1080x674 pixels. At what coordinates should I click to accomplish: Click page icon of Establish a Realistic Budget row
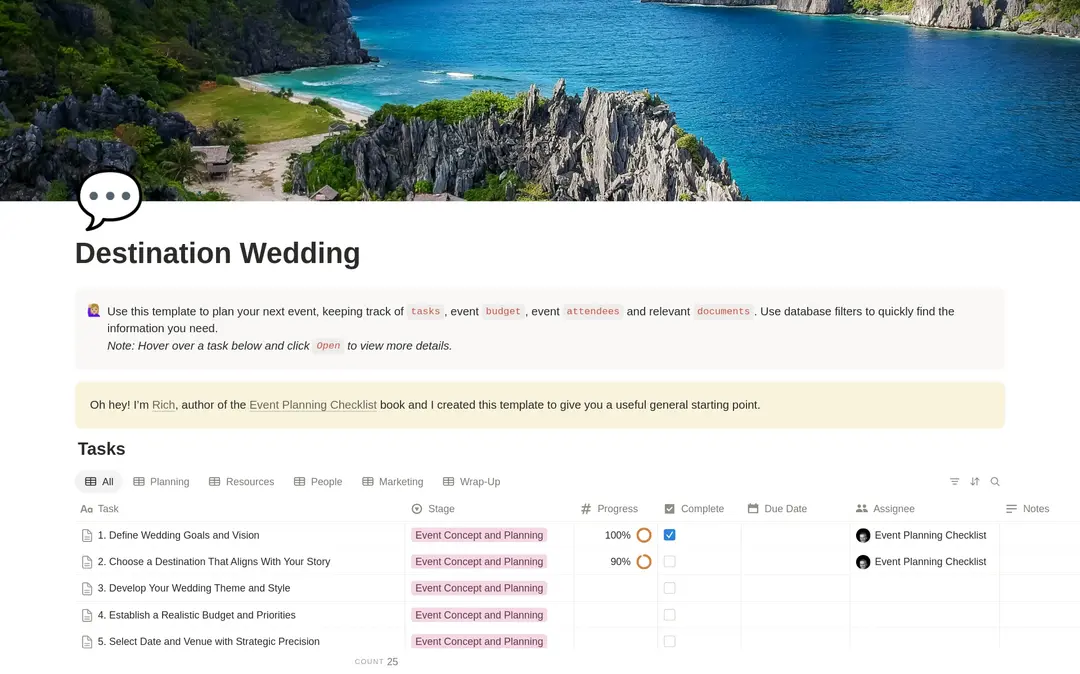[87, 615]
